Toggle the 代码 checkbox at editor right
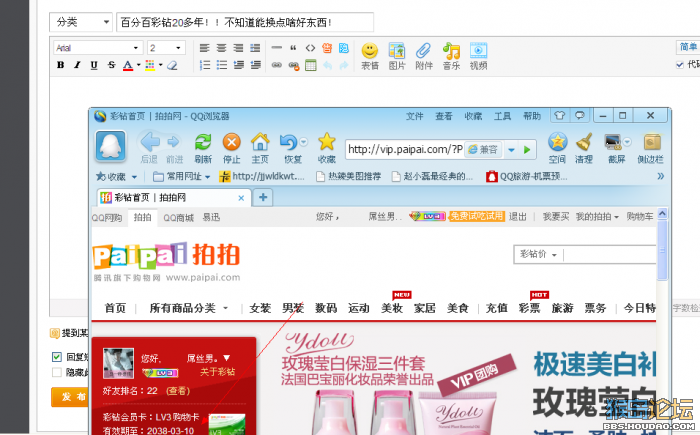Image resolution: width=700 pixels, height=435 pixels. point(680,65)
